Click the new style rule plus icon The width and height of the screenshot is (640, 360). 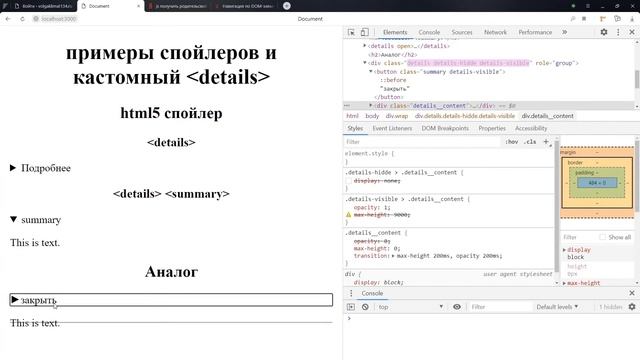pyautogui.click(x=546, y=142)
